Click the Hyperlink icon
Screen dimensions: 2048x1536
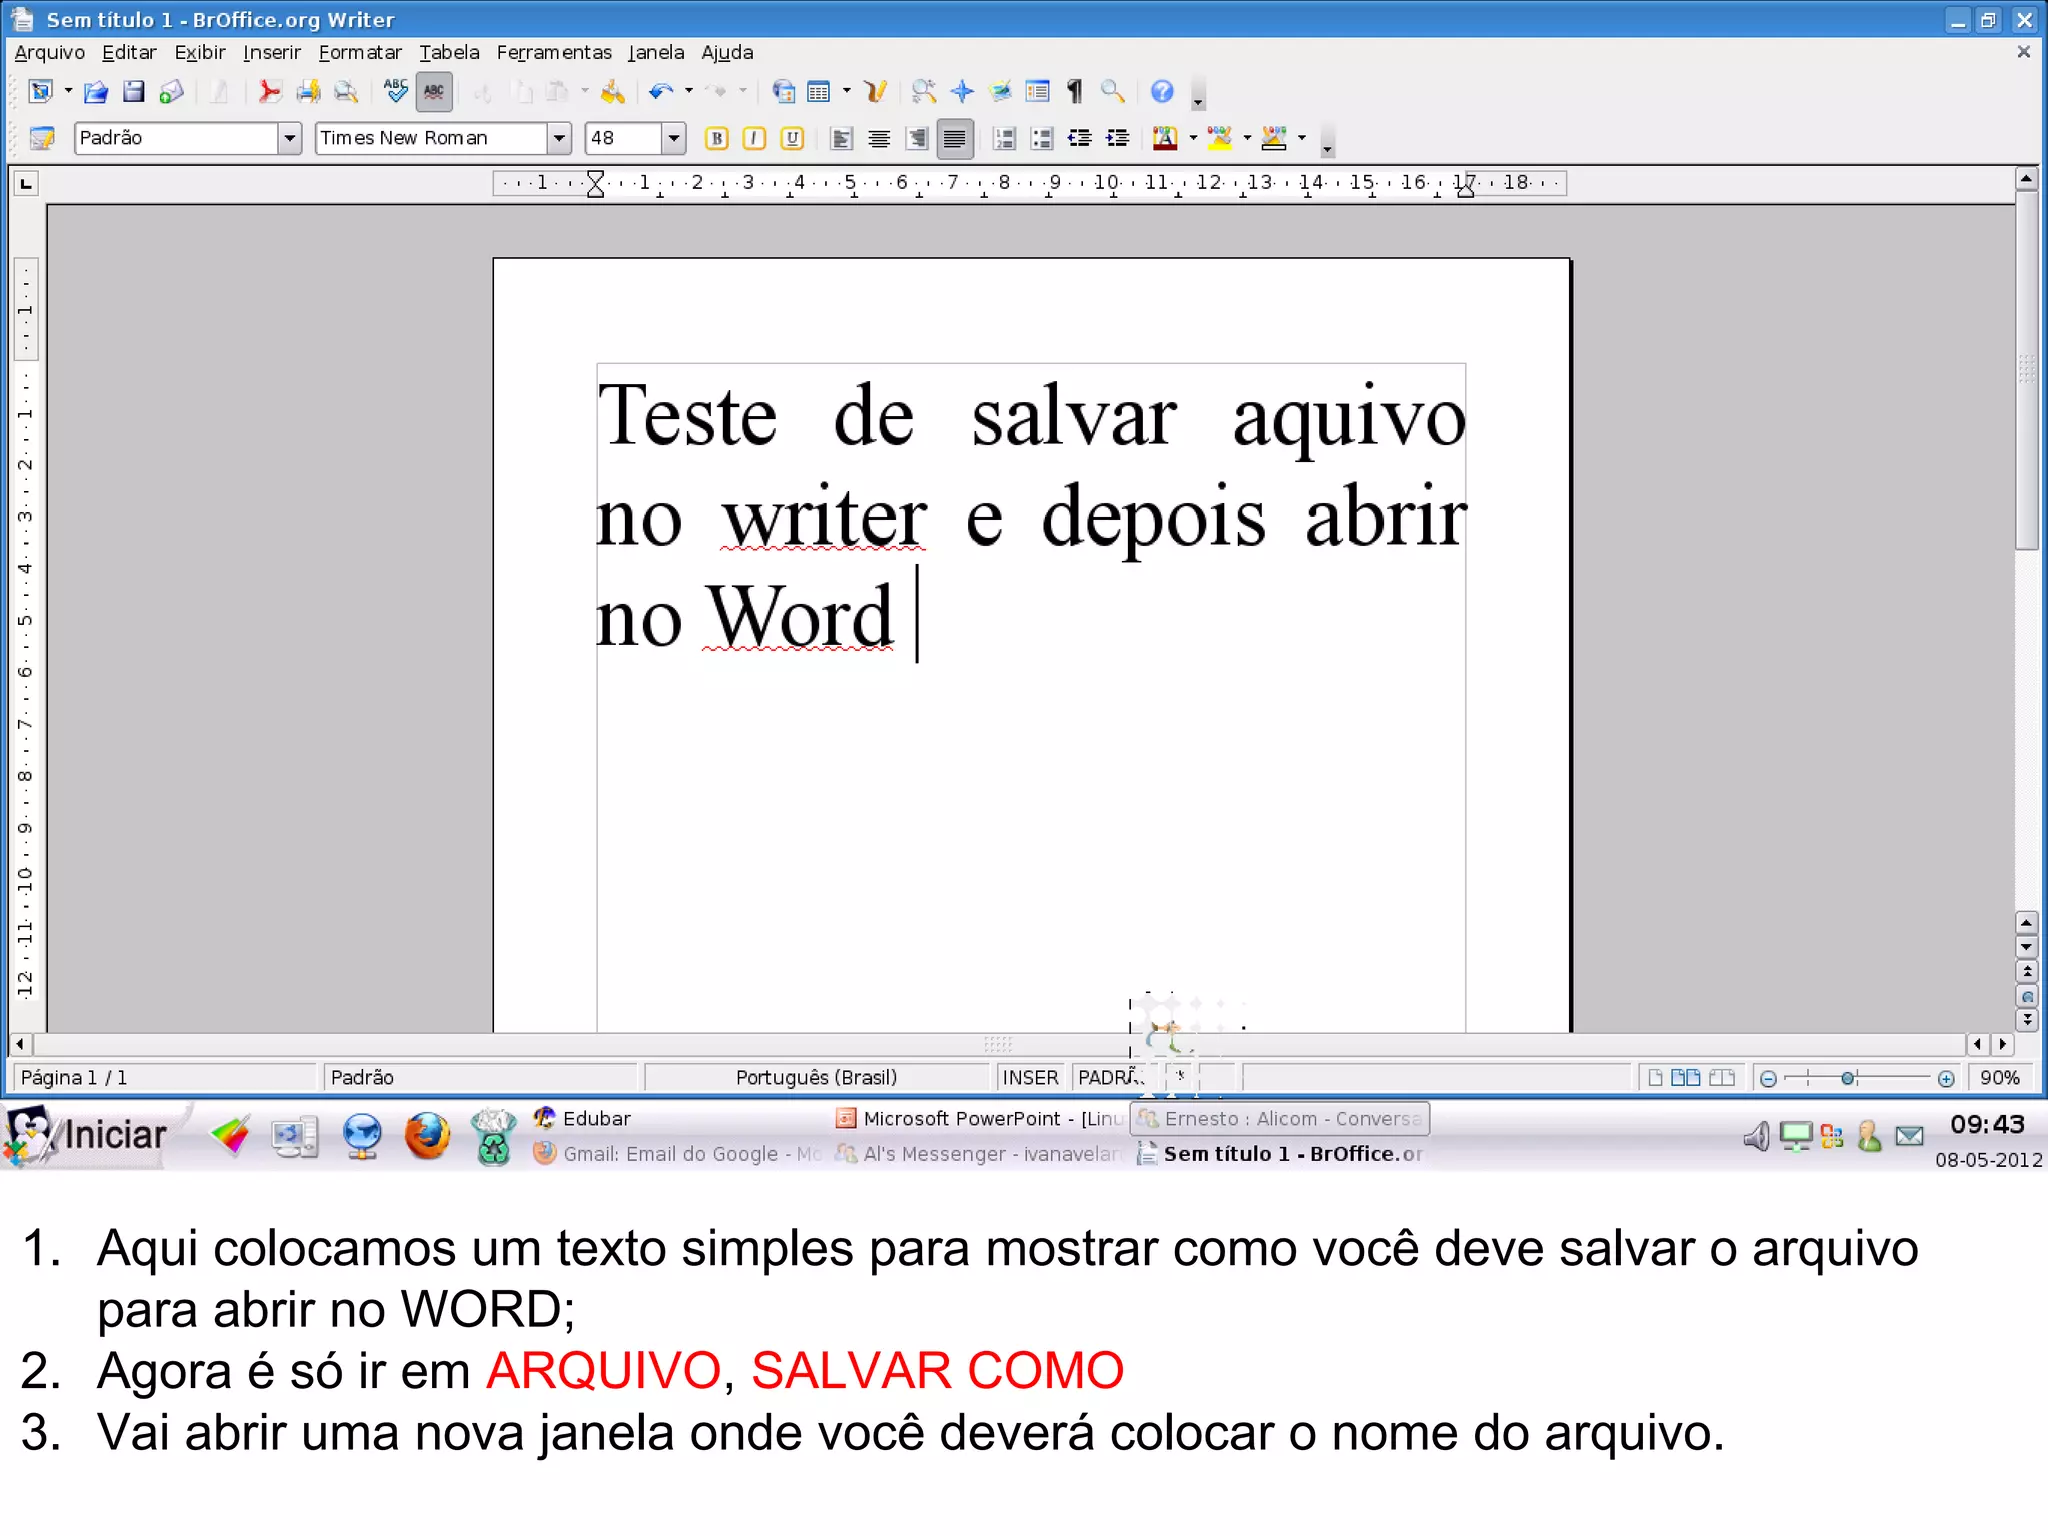pyautogui.click(x=783, y=92)
